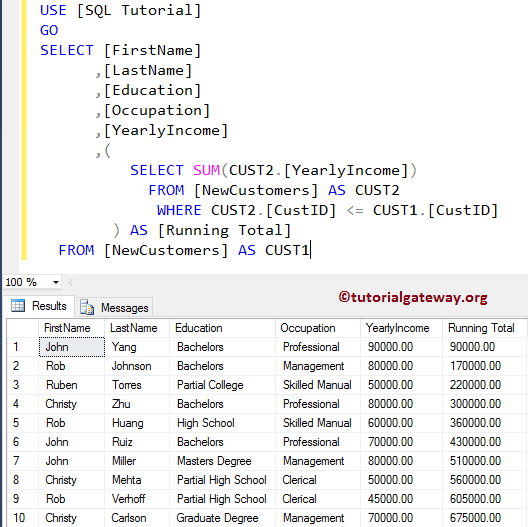Select the Running Total value 170000.00
This screenshot has width=528, height=527.
click(484, 366)
